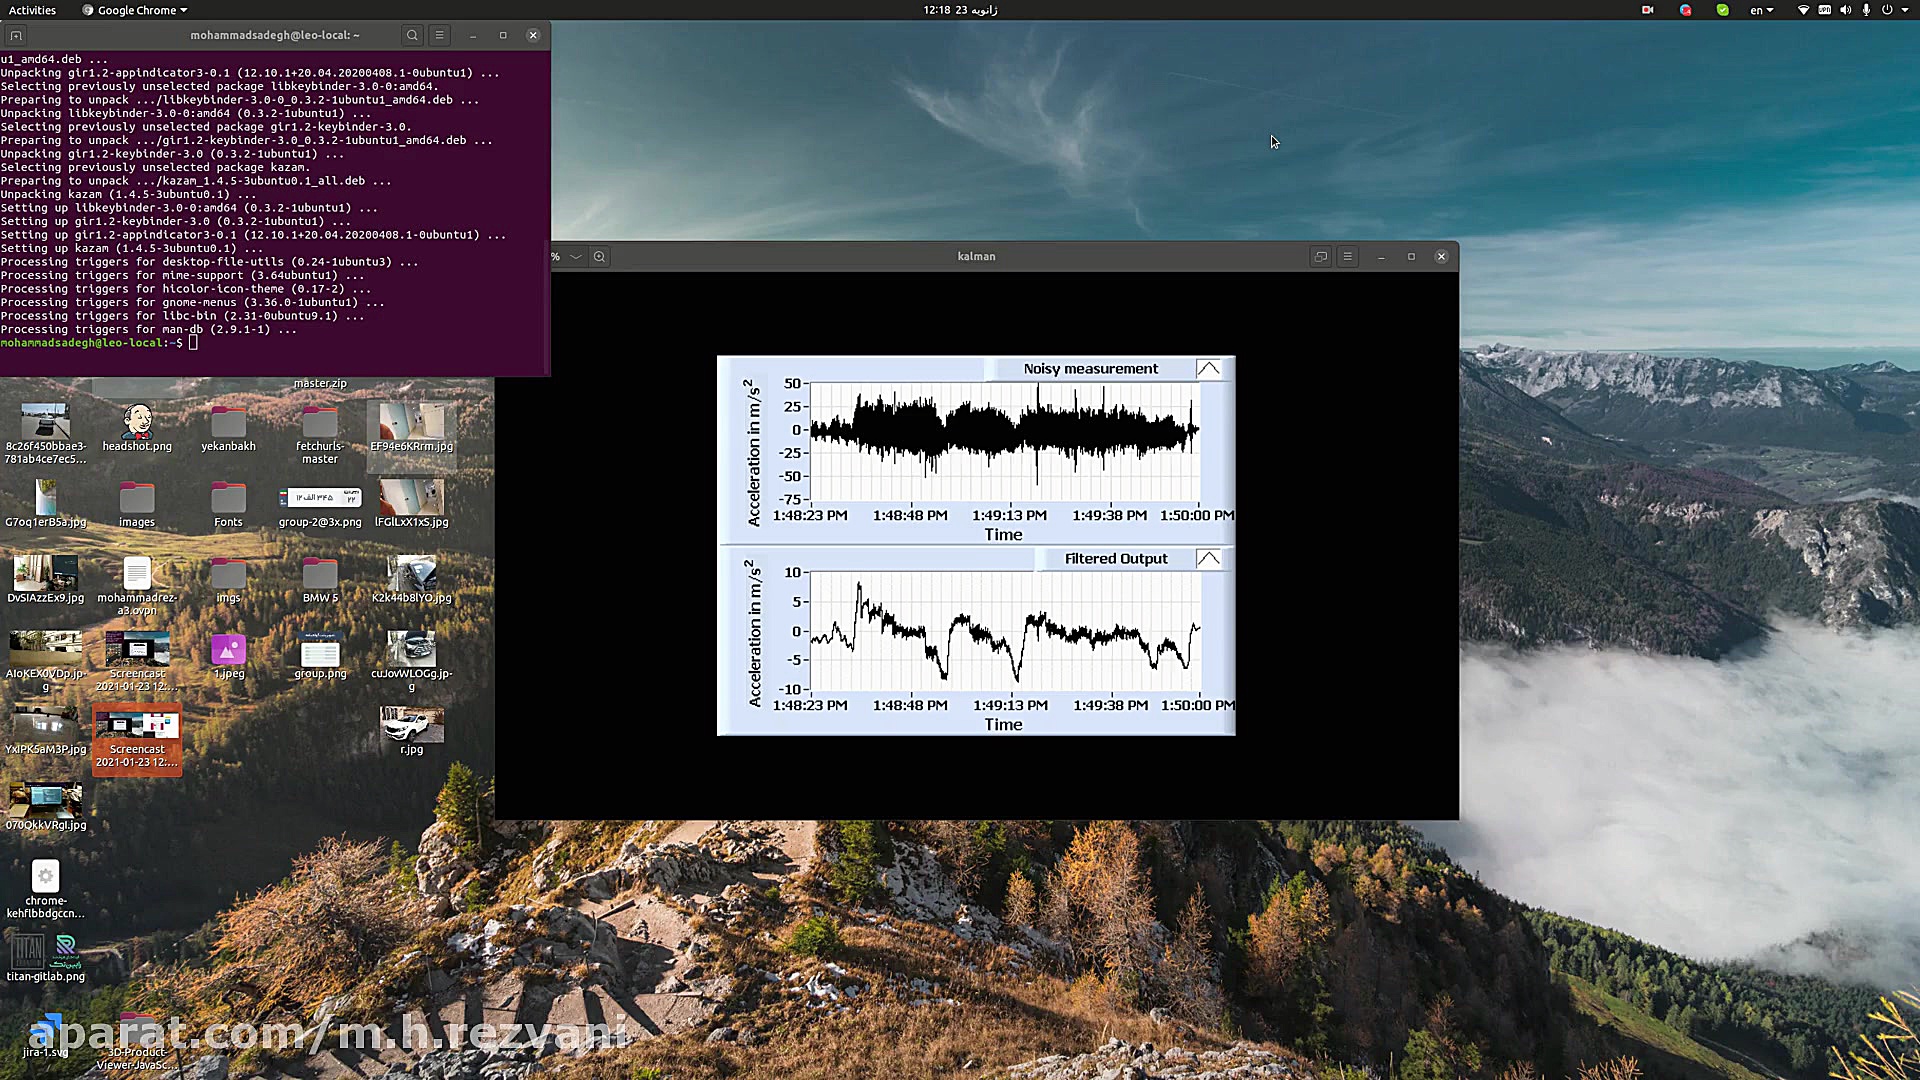Click the zoom-in magnifier in kalman viewer
The height and width of the screenshot is (1080, 1920).
click(x=599, y=257)
